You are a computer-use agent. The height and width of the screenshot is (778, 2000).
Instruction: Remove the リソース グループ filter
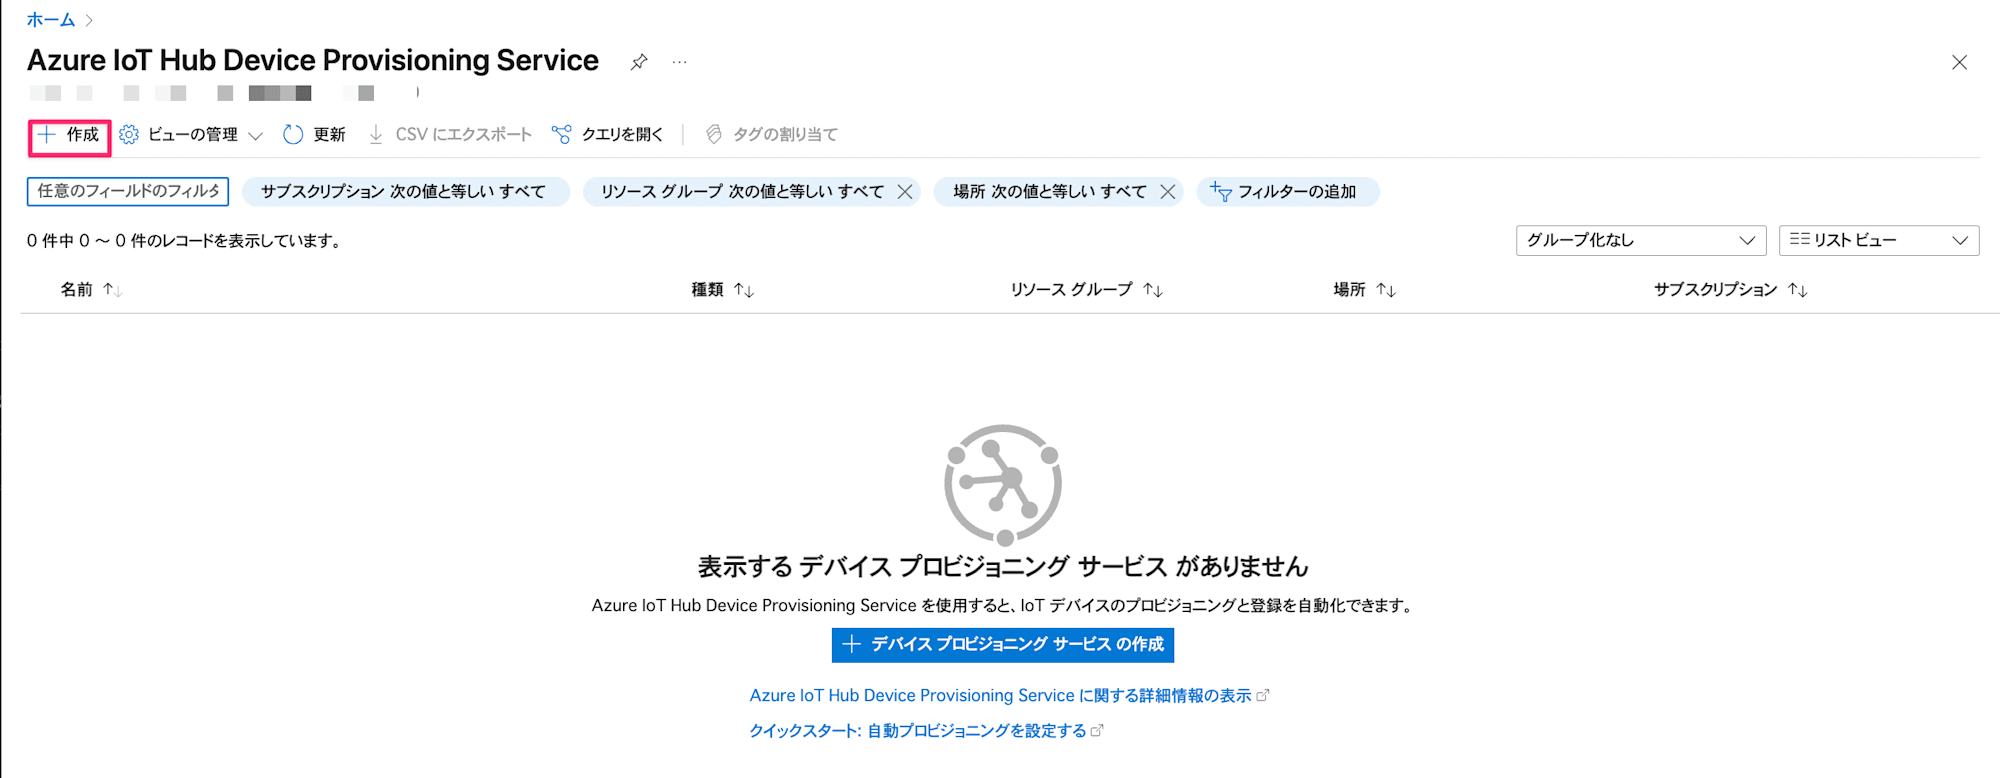point(905,192)
